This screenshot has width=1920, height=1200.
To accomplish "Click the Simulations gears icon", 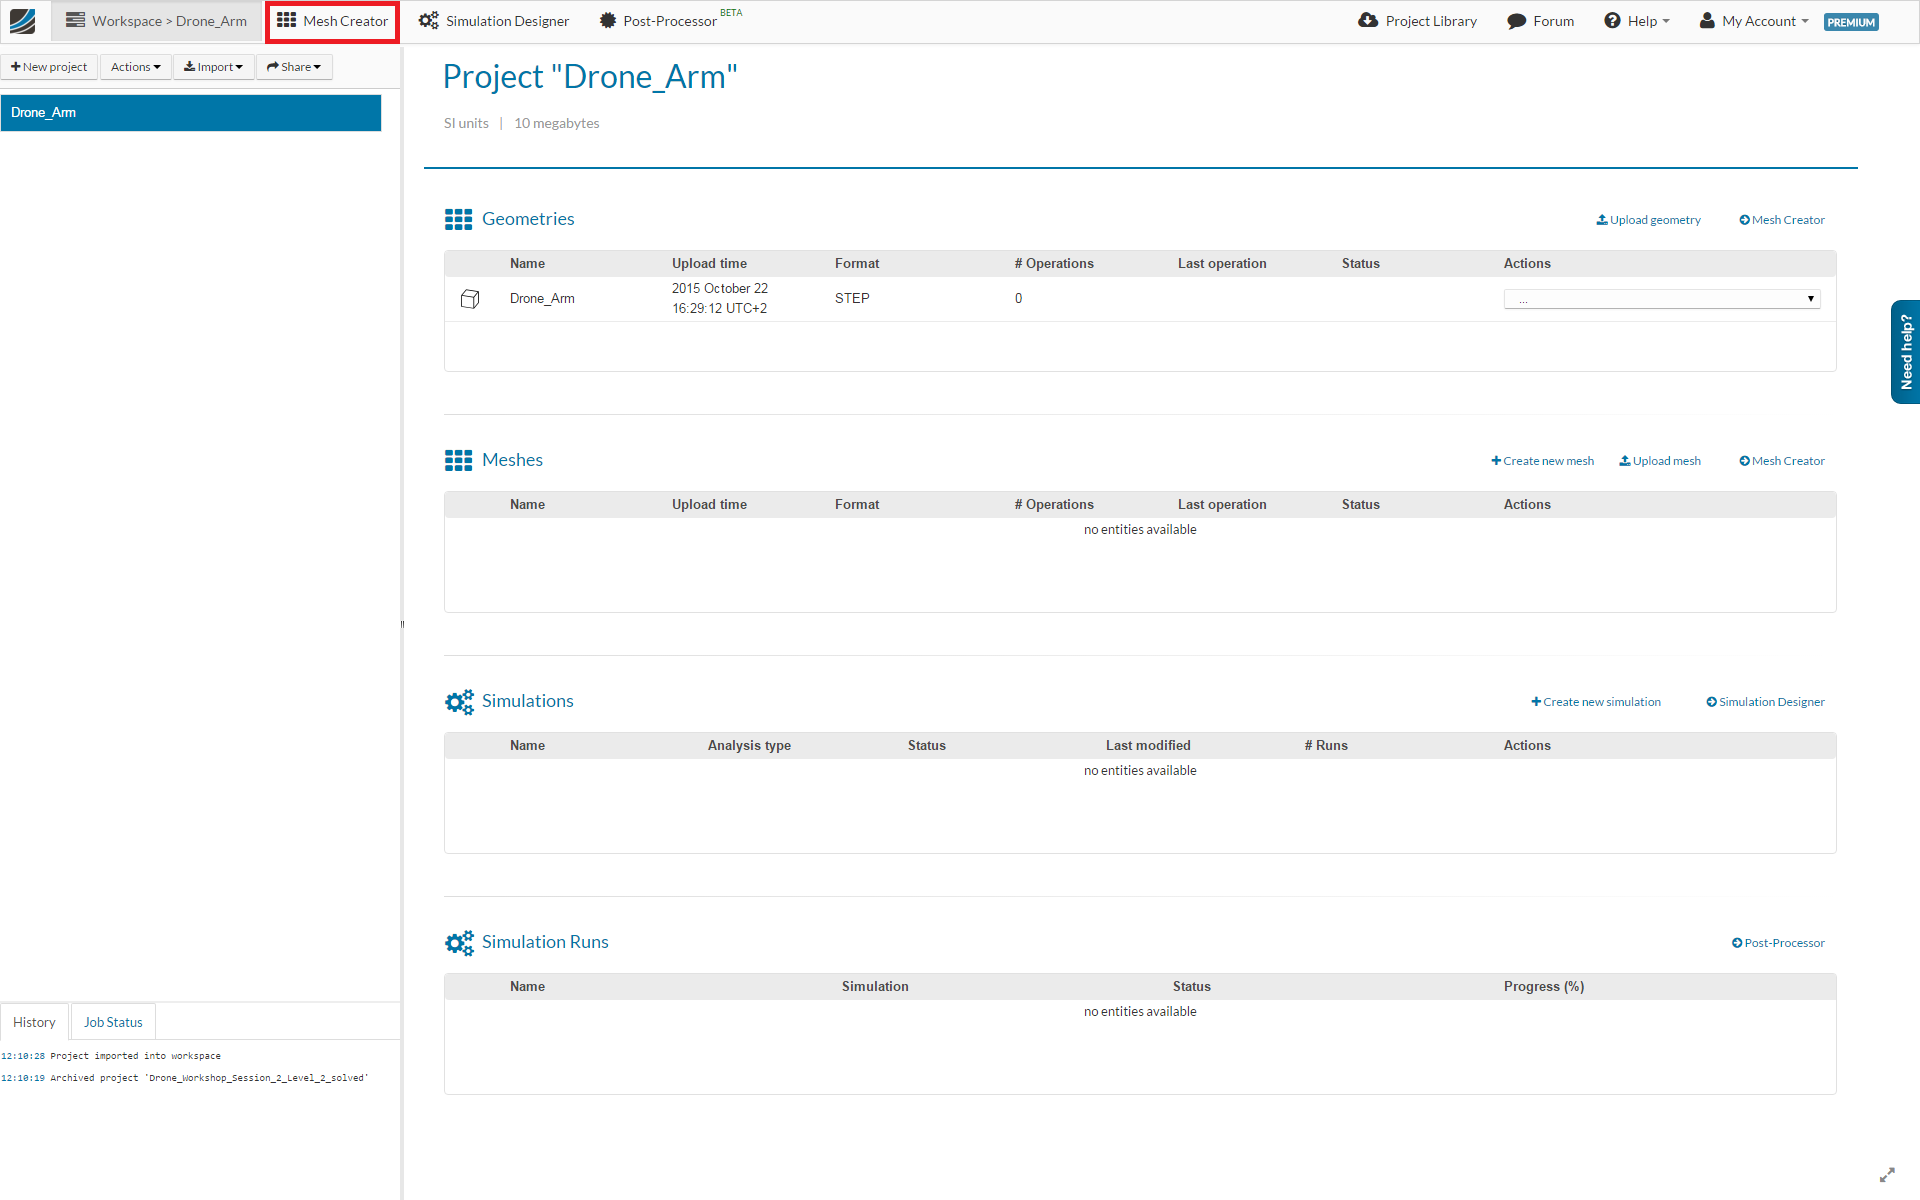I will coord(459,702).
